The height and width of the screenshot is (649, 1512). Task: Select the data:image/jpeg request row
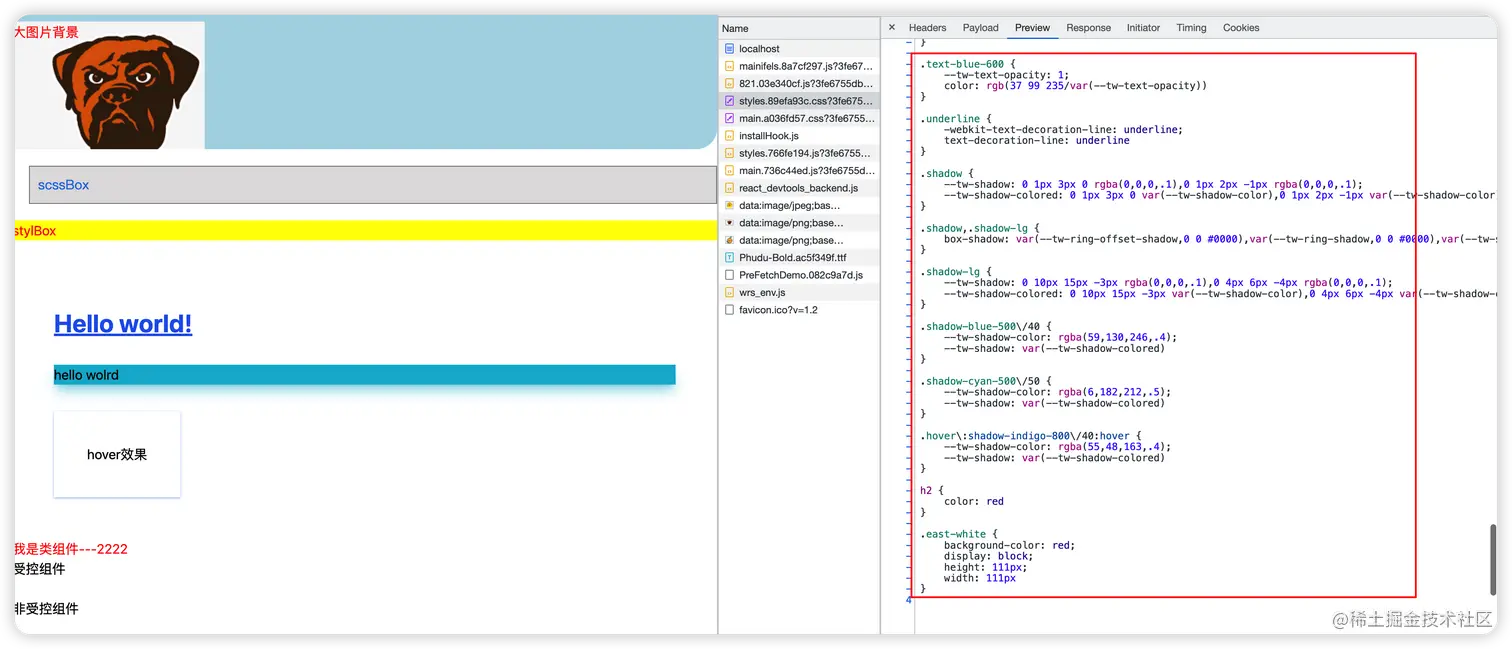click(799, 205)
